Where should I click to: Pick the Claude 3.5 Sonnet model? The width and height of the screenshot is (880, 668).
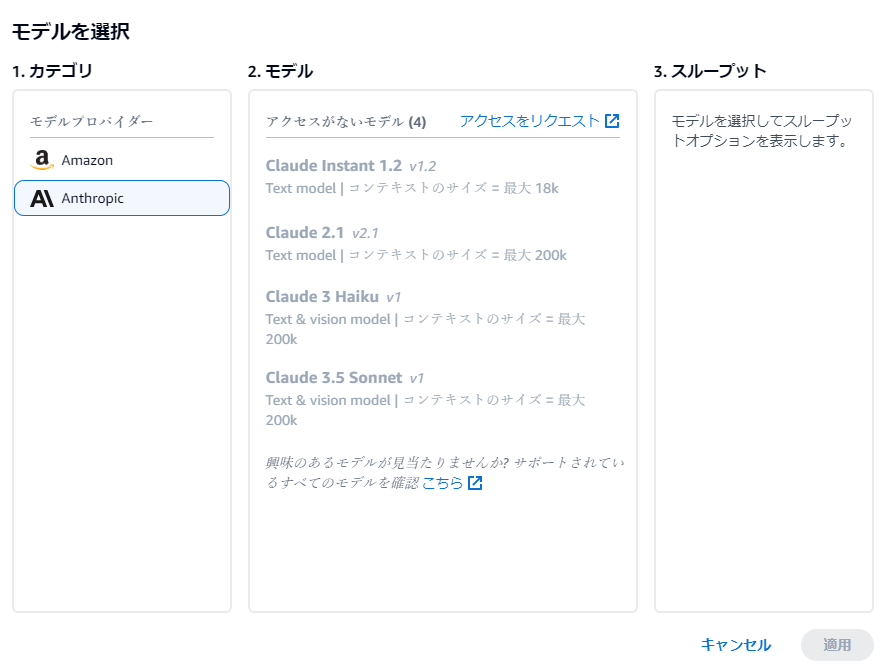[425, 398]
